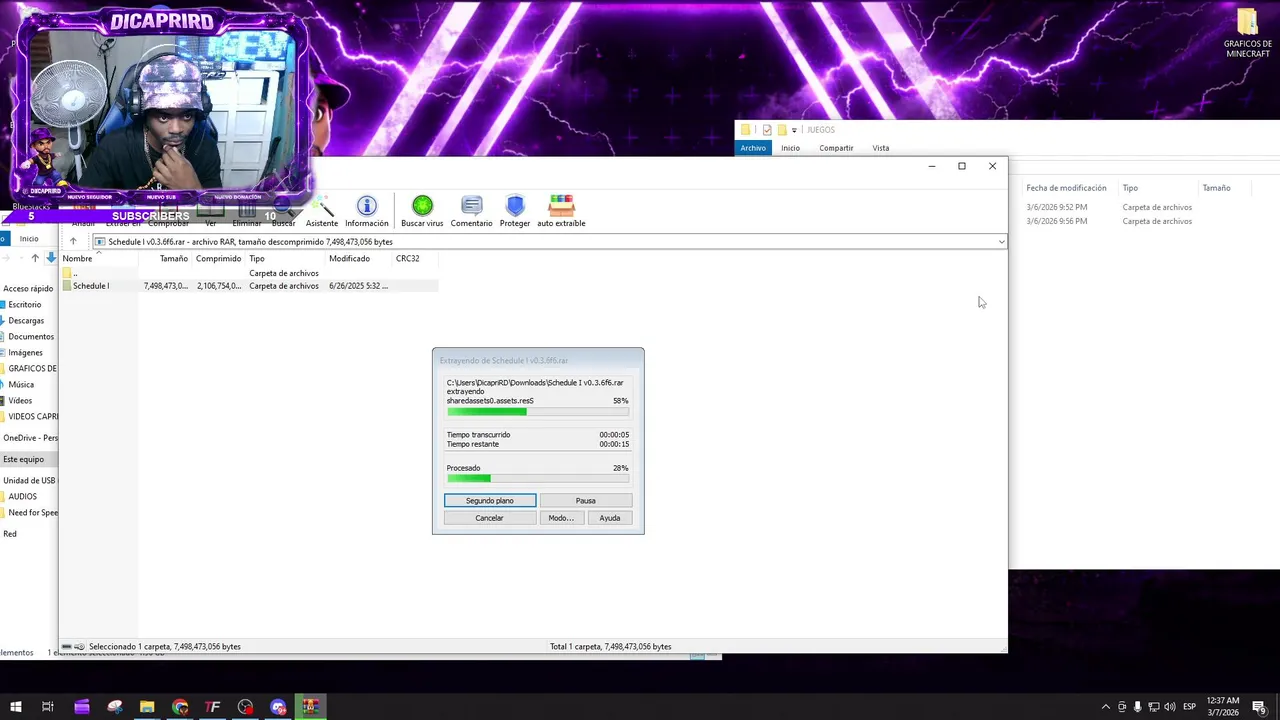This screenshot has height=720, width=1280.
Task: Open the Archivo tab in Explorer window
Action: [753, 148]
